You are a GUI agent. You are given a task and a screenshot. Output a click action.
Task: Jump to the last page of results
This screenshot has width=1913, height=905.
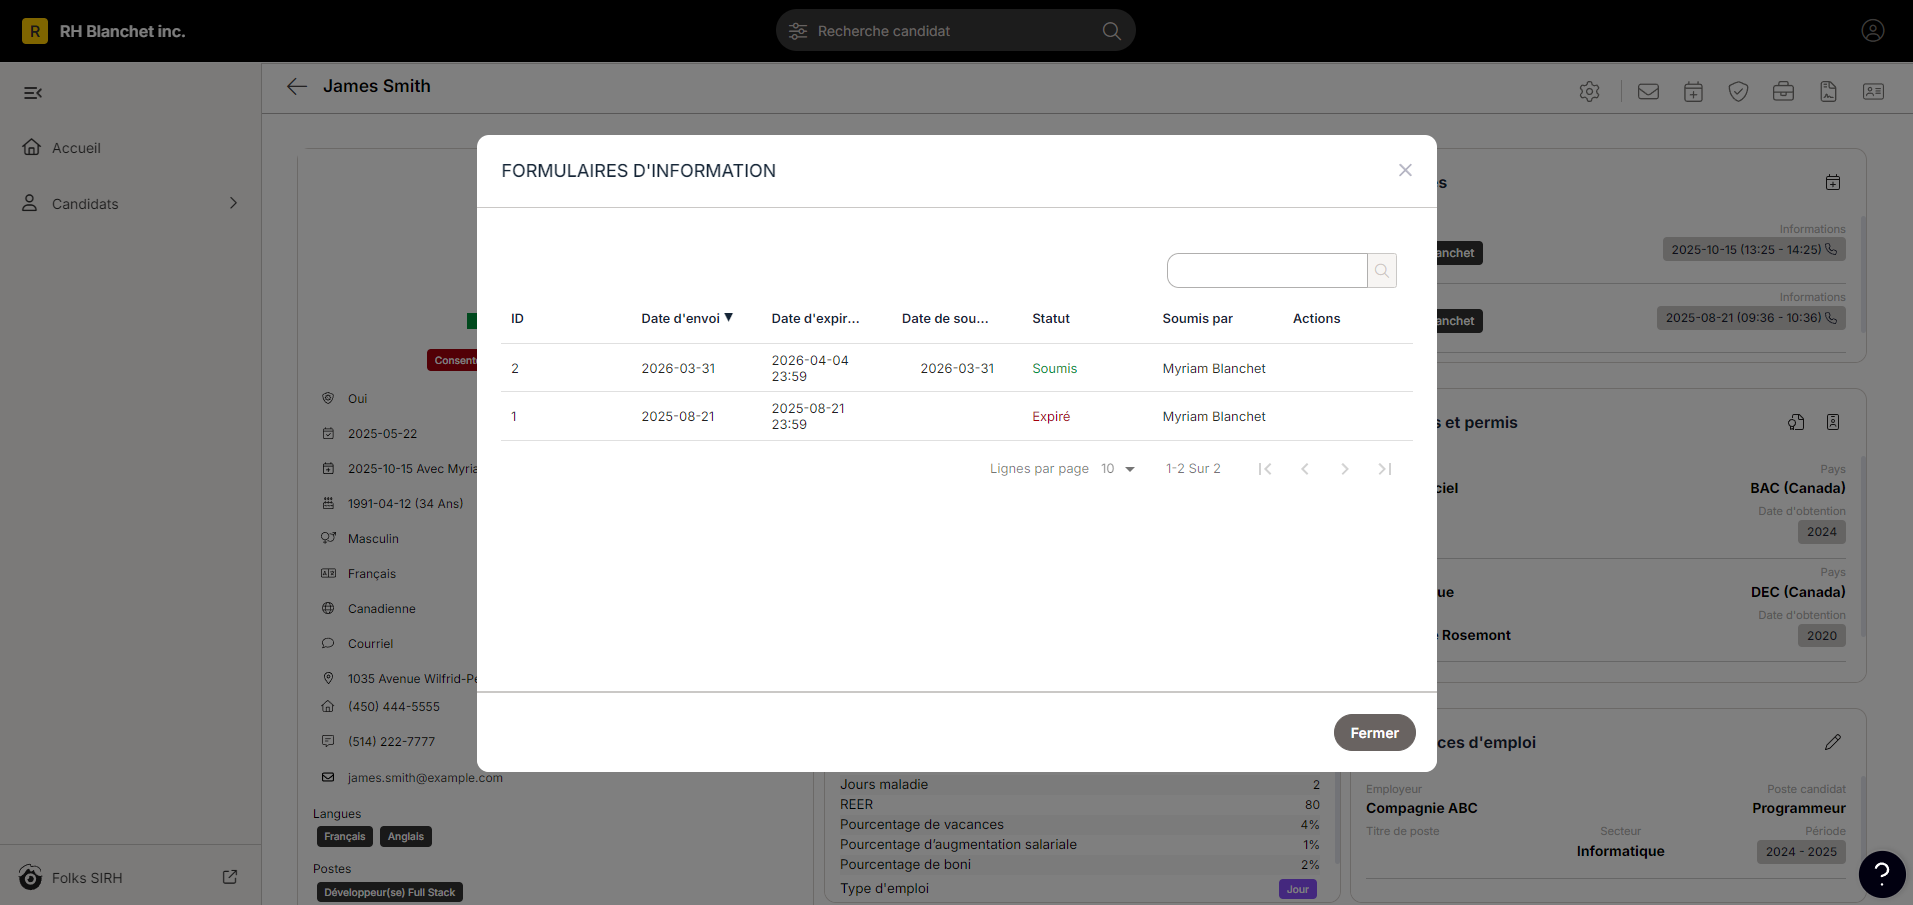(1385, 469)
